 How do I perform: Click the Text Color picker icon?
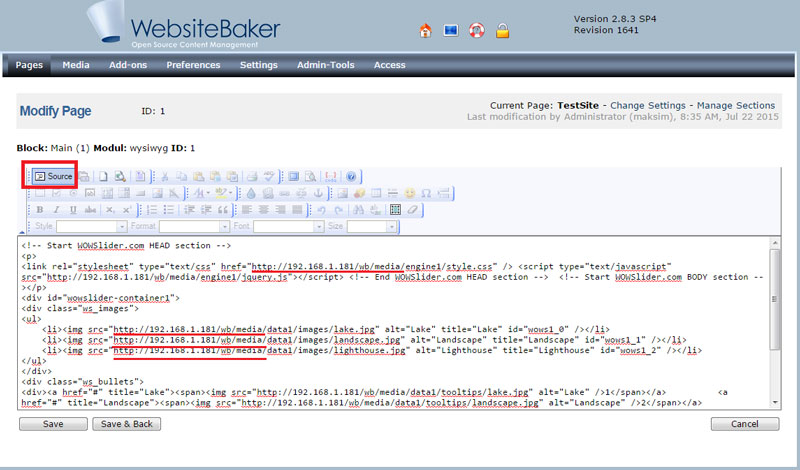(201, 193)
